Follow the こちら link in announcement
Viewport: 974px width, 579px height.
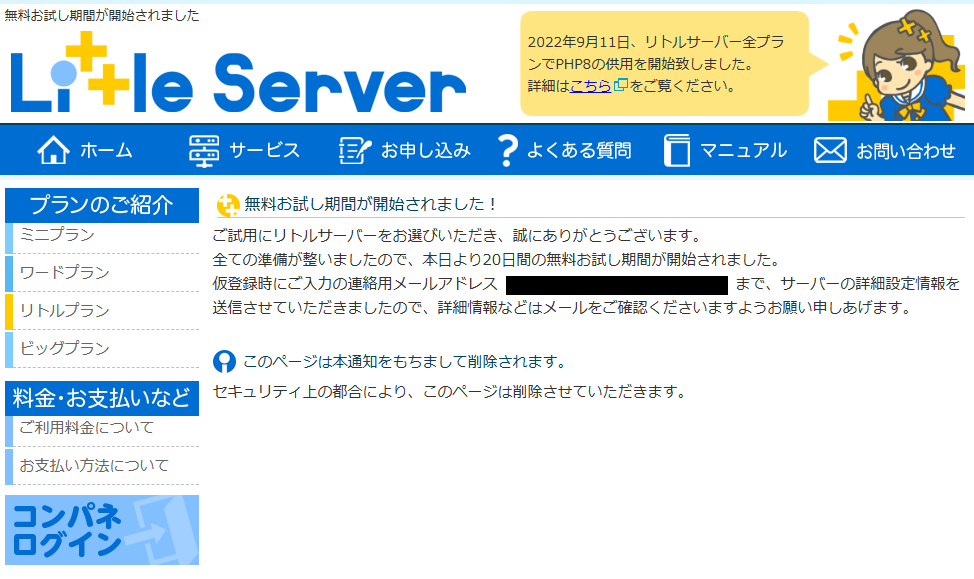590,86
